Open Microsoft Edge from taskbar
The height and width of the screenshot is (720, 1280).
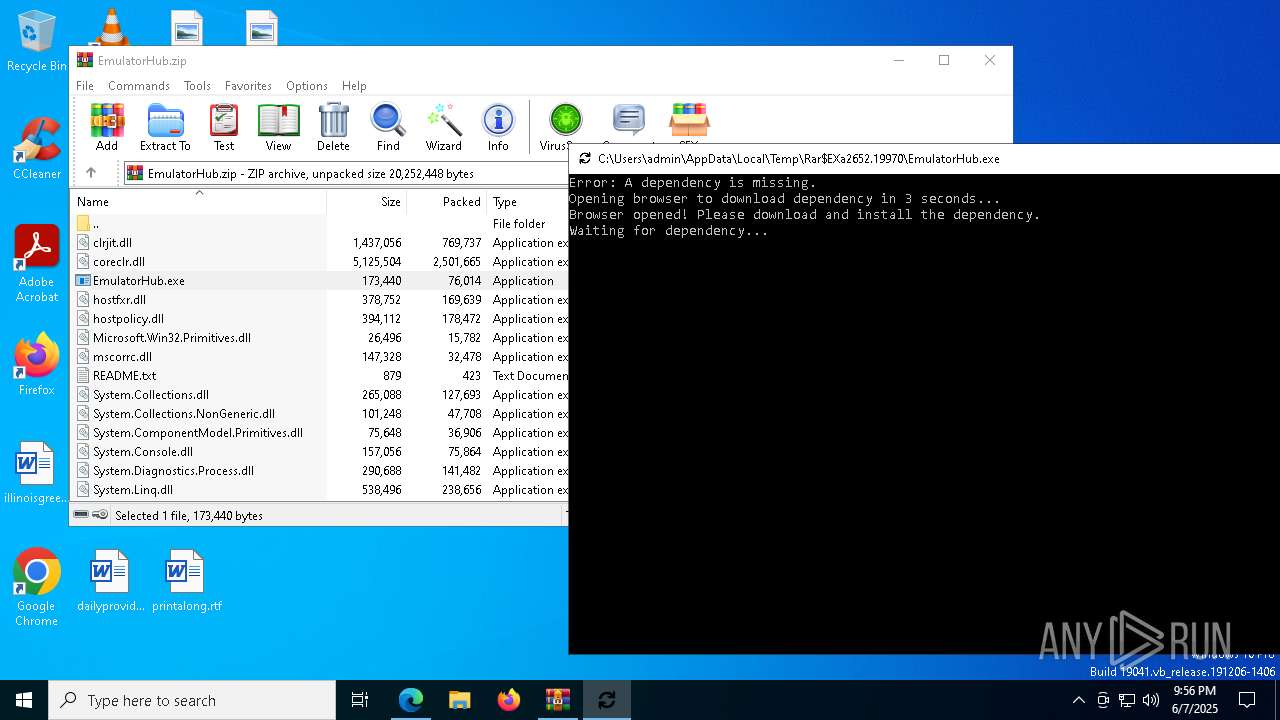tap(411, 700)
